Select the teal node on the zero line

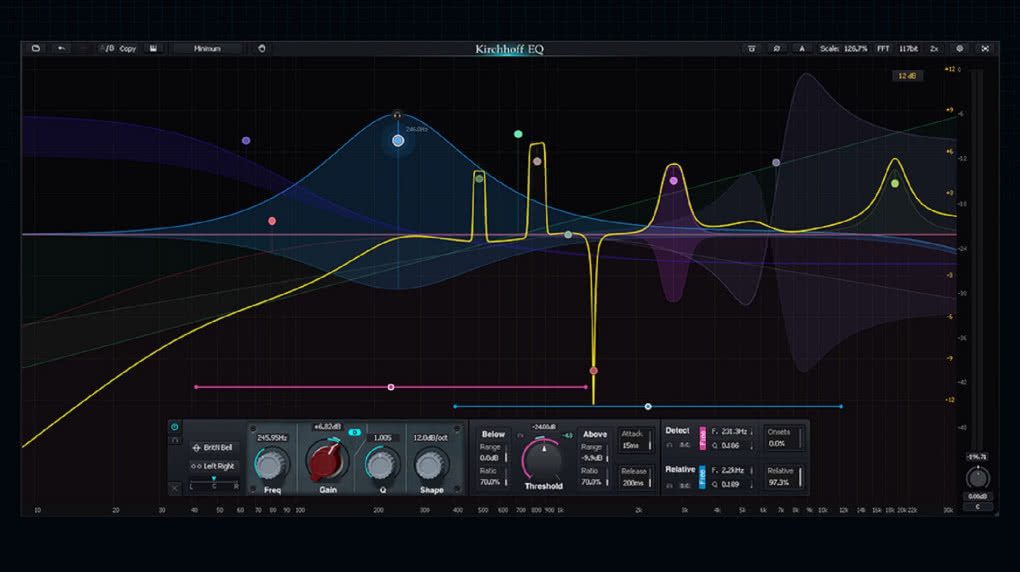point(568,234)
